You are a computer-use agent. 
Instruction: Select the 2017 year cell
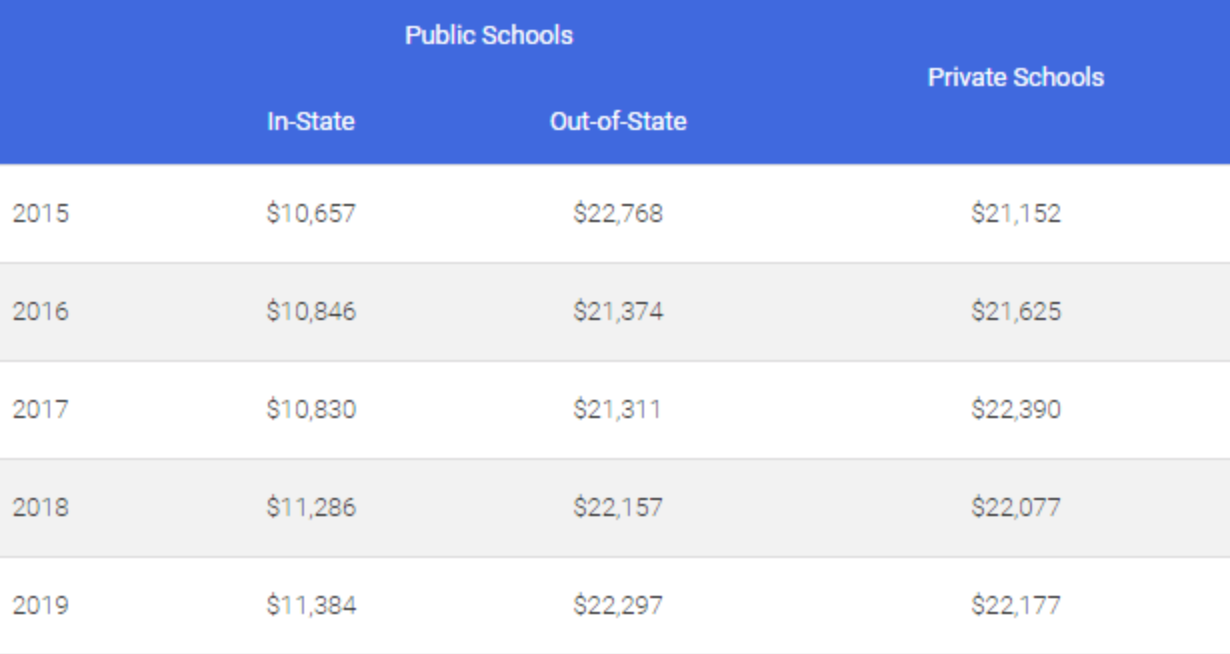[41, 409]
